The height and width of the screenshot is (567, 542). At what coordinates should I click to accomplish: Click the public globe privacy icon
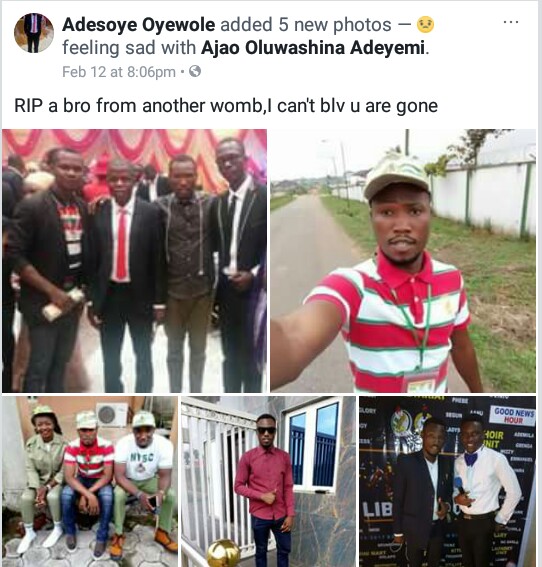195,71
